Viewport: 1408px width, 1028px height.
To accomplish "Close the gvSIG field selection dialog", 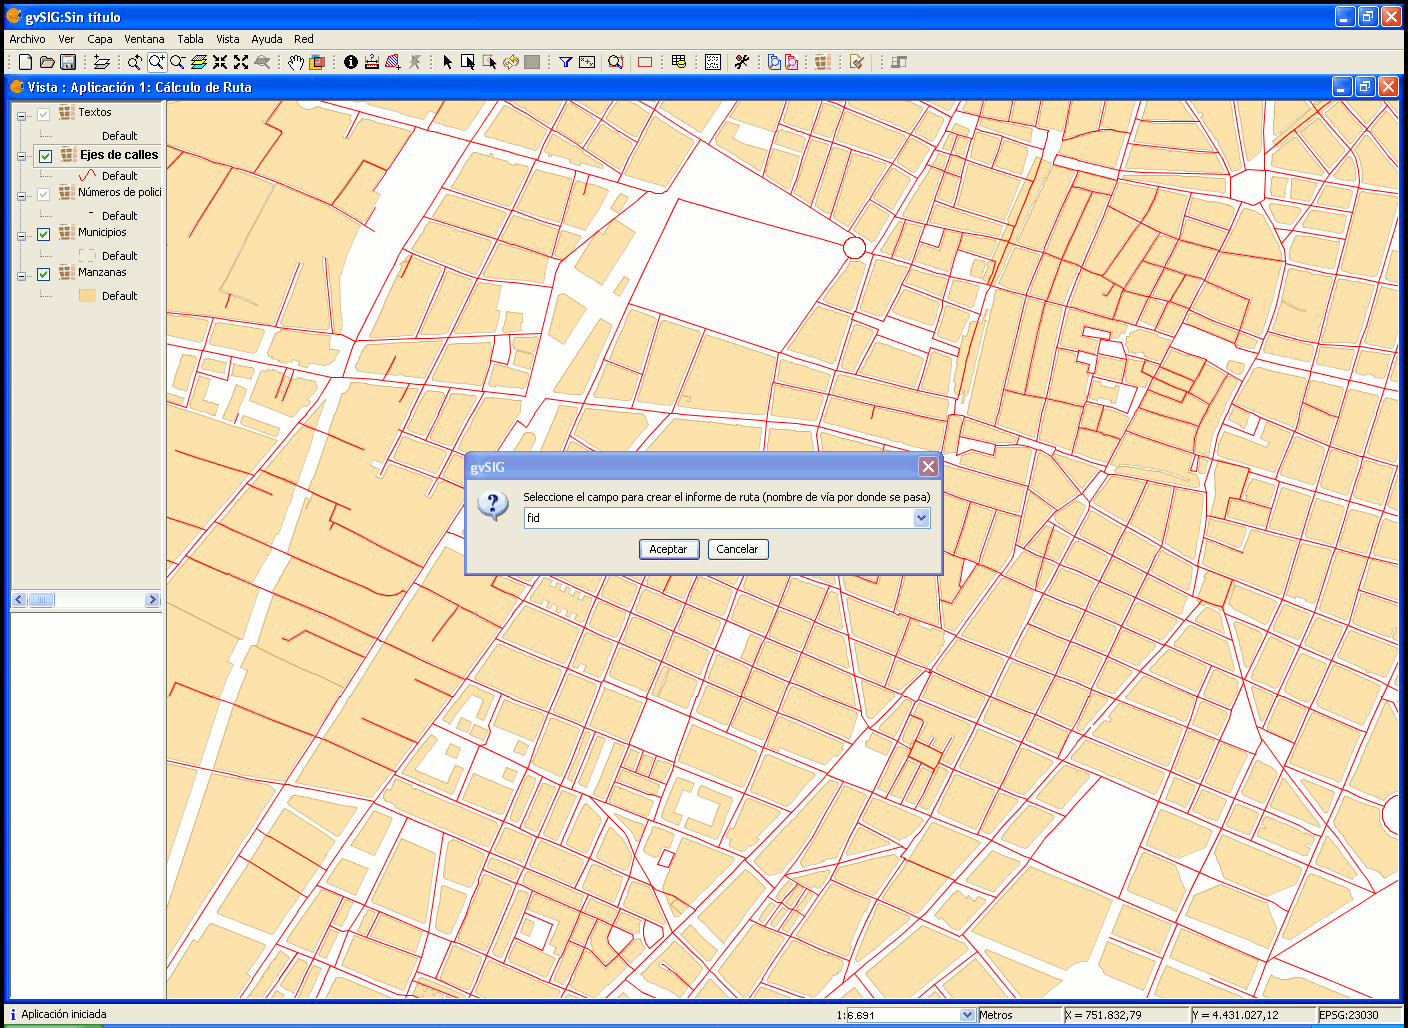I will pos(928,467).
